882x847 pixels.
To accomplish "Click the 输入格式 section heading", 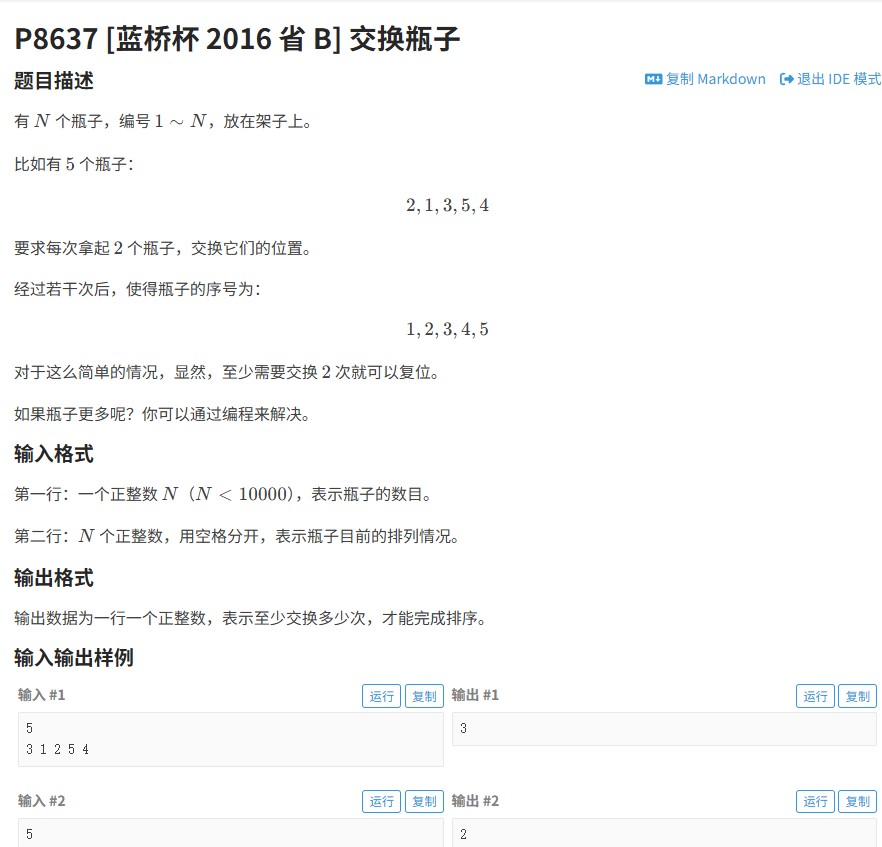I will [54, 454].
